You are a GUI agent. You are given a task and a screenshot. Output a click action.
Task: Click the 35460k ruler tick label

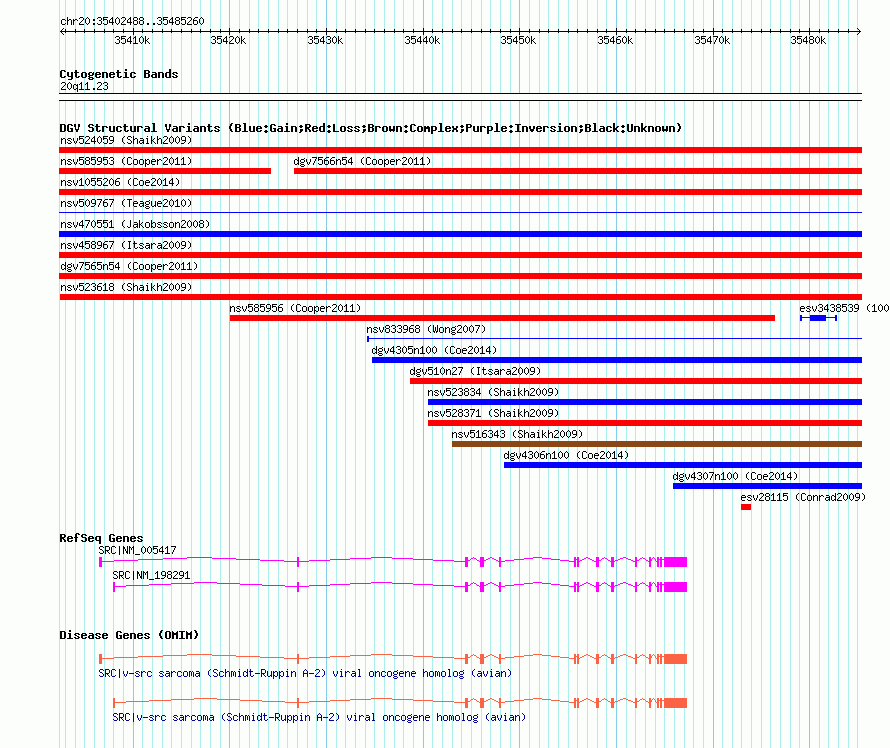[x=615, y=40]
